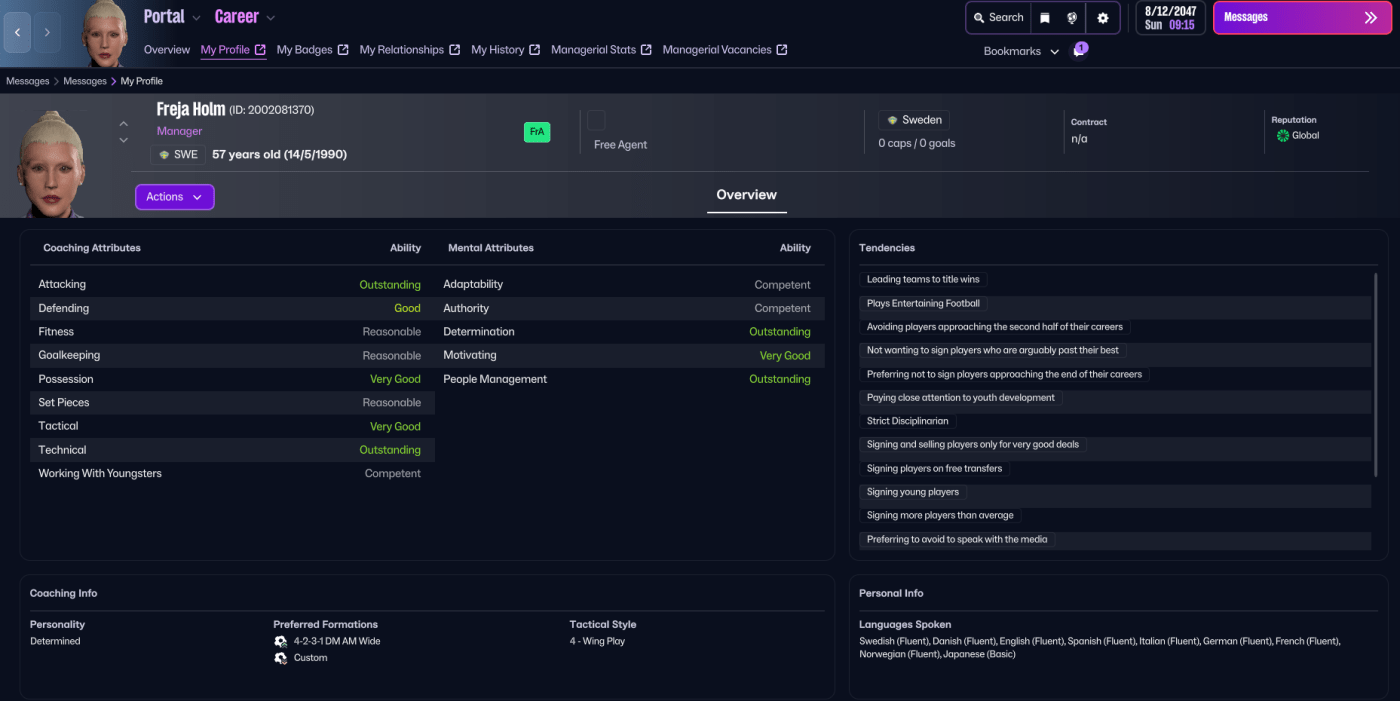Click the green FrA status badge
The width and height of the screenshot is (1400, 701).
[537, 132]
